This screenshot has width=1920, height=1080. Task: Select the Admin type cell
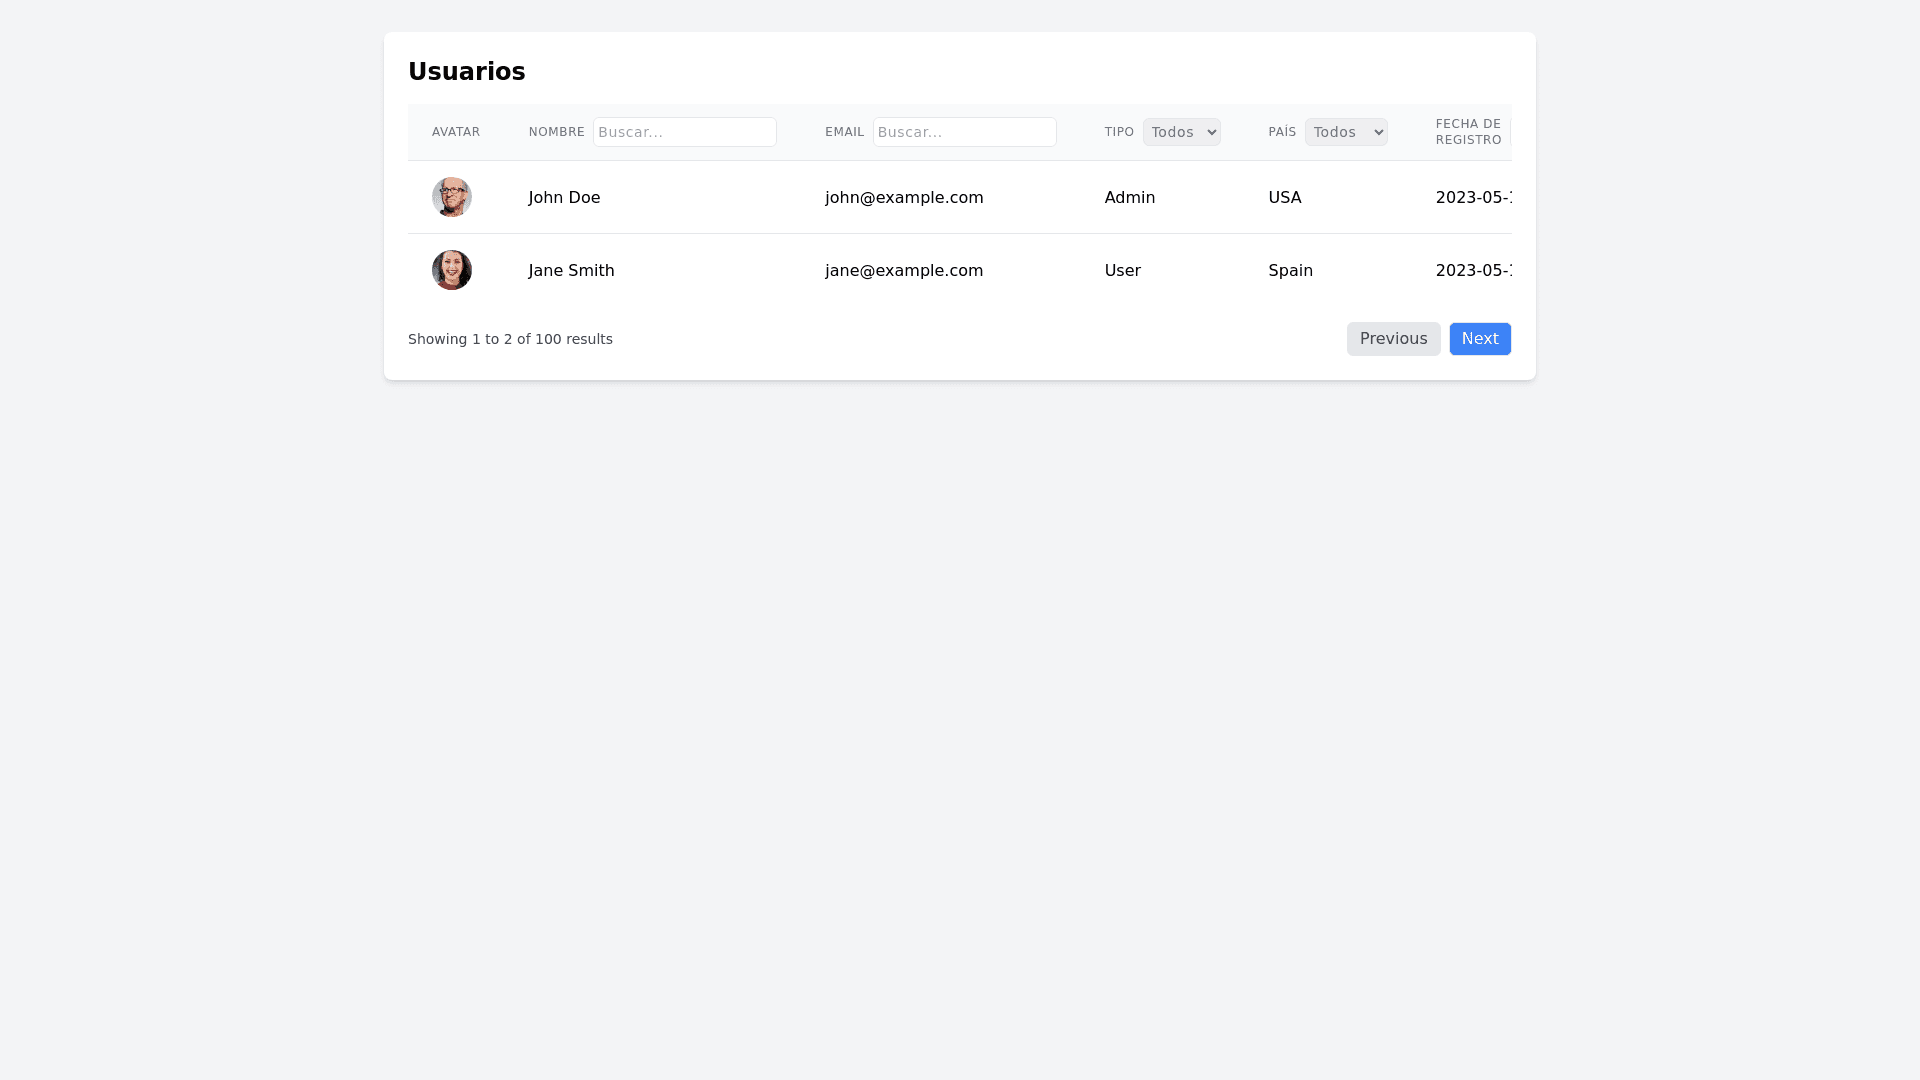coord(1129,198)
